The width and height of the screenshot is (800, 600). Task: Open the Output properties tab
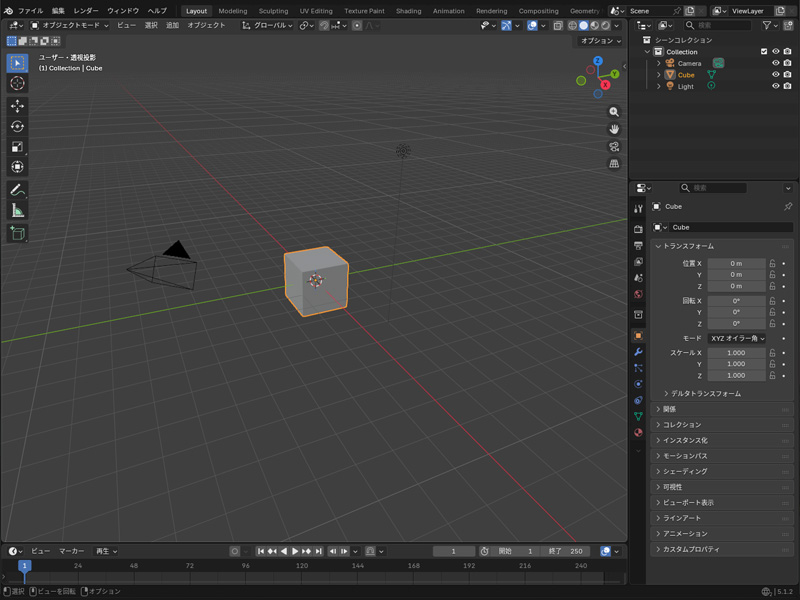pyautogui.click(x=638, y=245)
